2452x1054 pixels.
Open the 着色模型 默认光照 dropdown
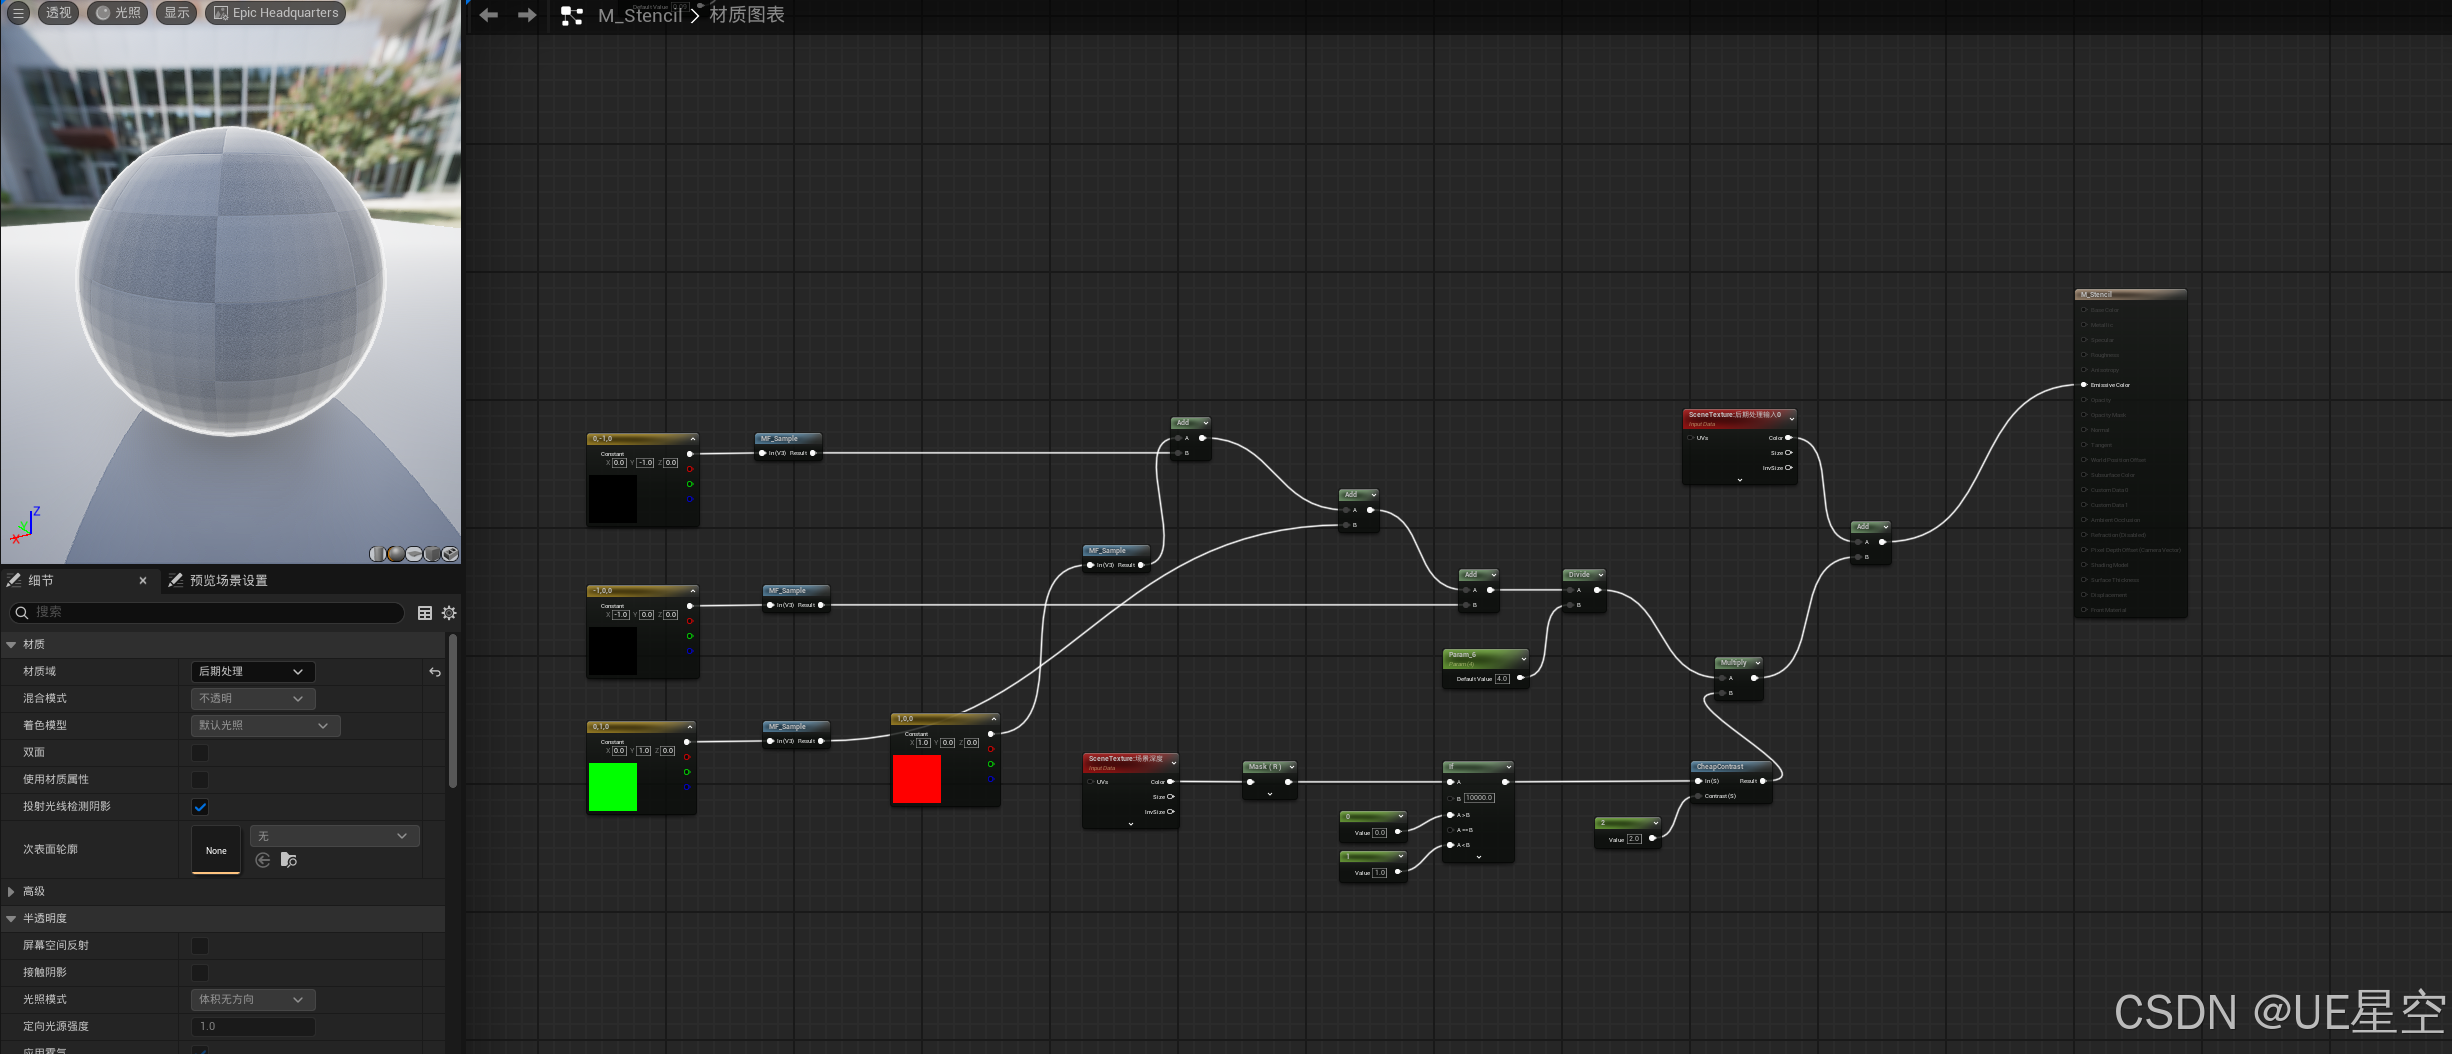(265, 726)
